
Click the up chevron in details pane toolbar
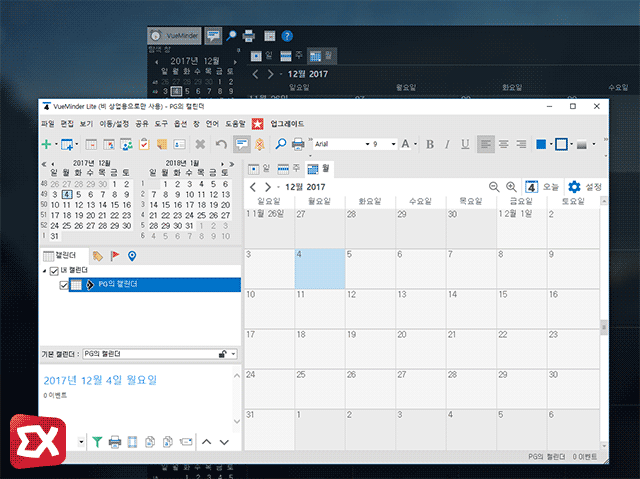coord(207,442)
